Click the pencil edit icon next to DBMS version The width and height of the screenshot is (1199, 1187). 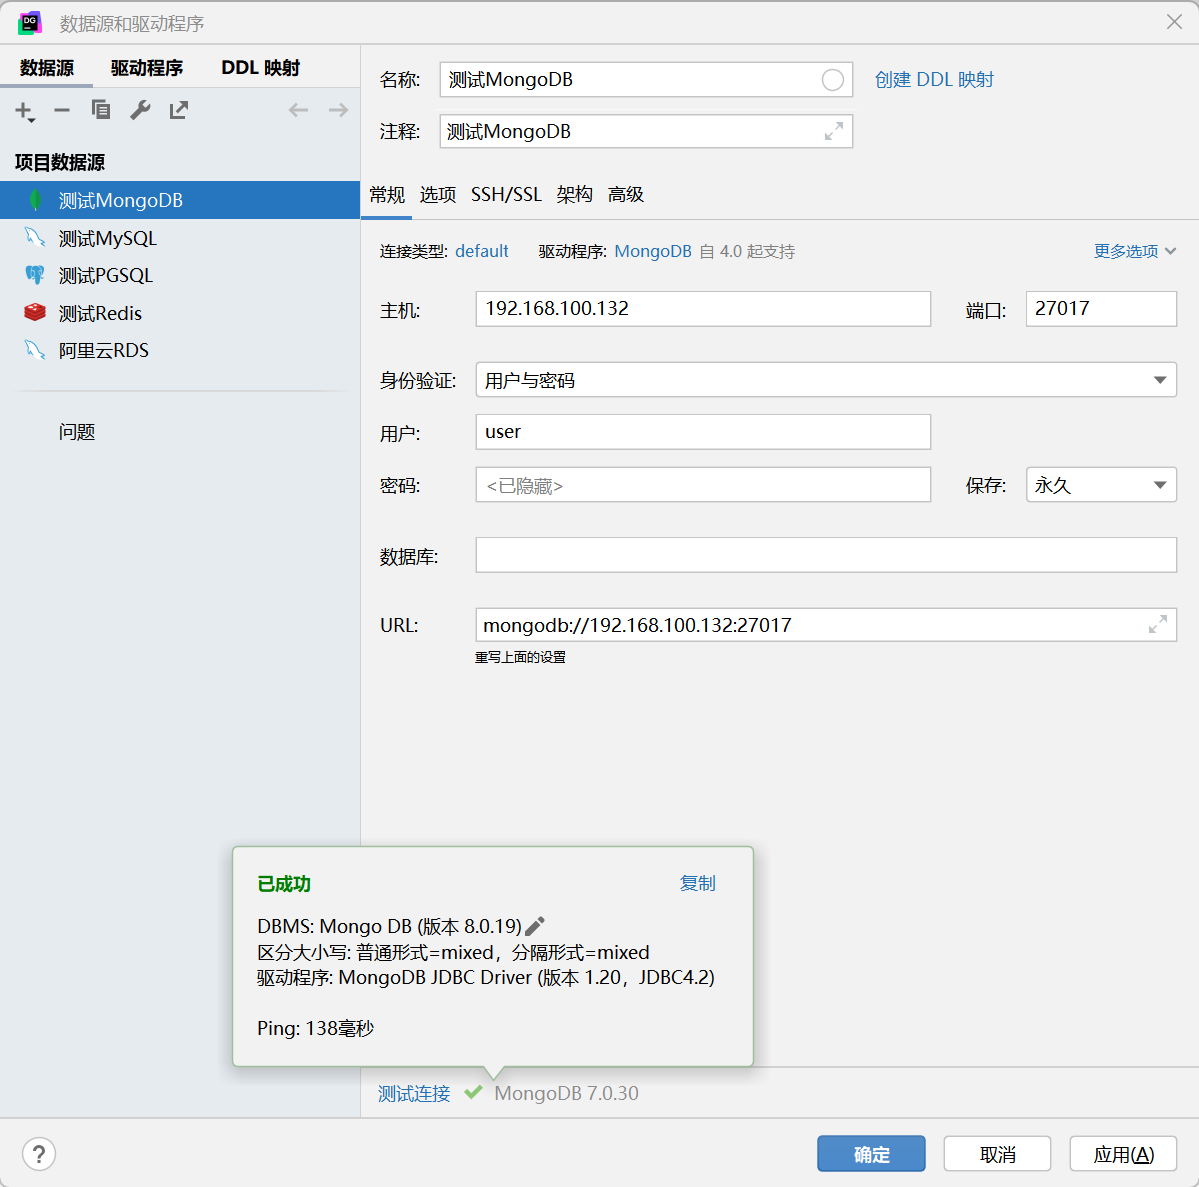coord(535,926)
